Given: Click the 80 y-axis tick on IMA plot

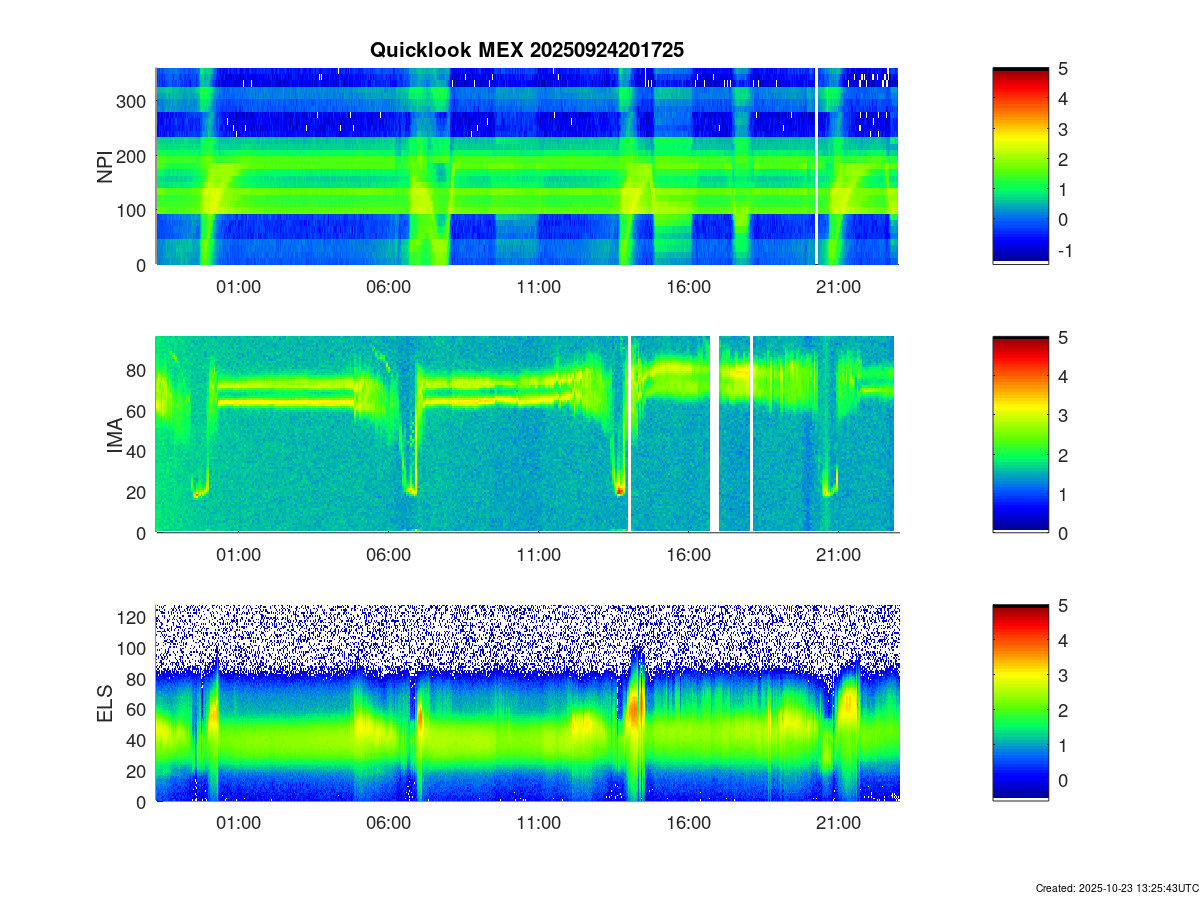Looking at the screenshot, I should [138, 370].
